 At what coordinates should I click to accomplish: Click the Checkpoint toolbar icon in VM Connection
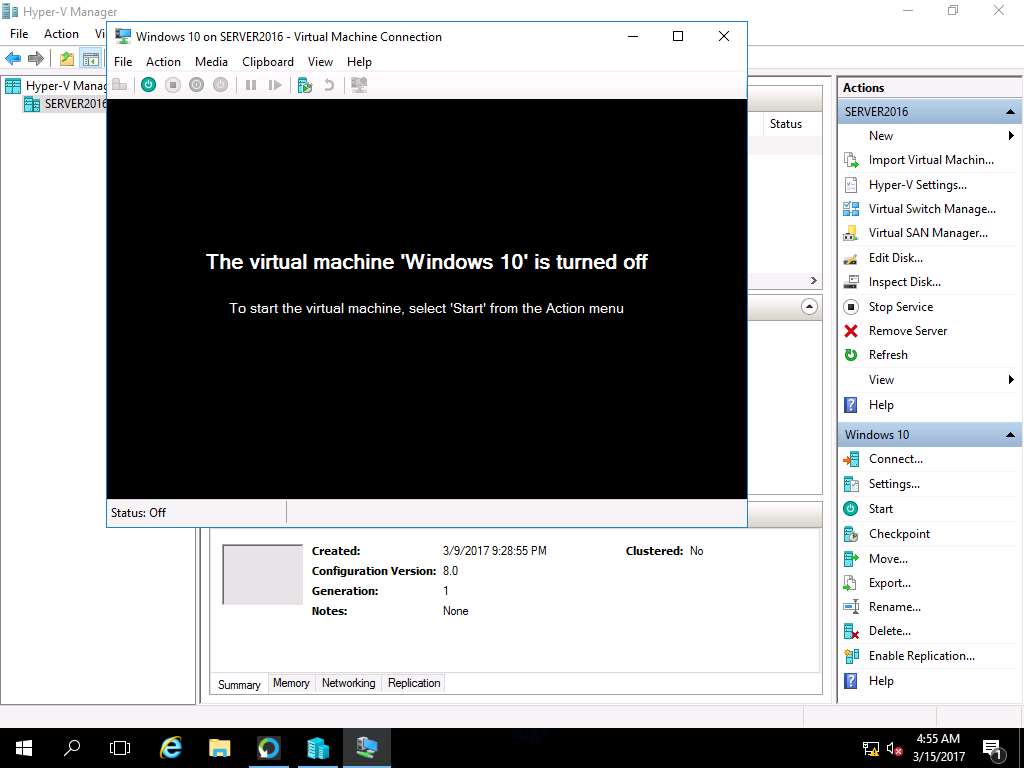pos(305,84)
